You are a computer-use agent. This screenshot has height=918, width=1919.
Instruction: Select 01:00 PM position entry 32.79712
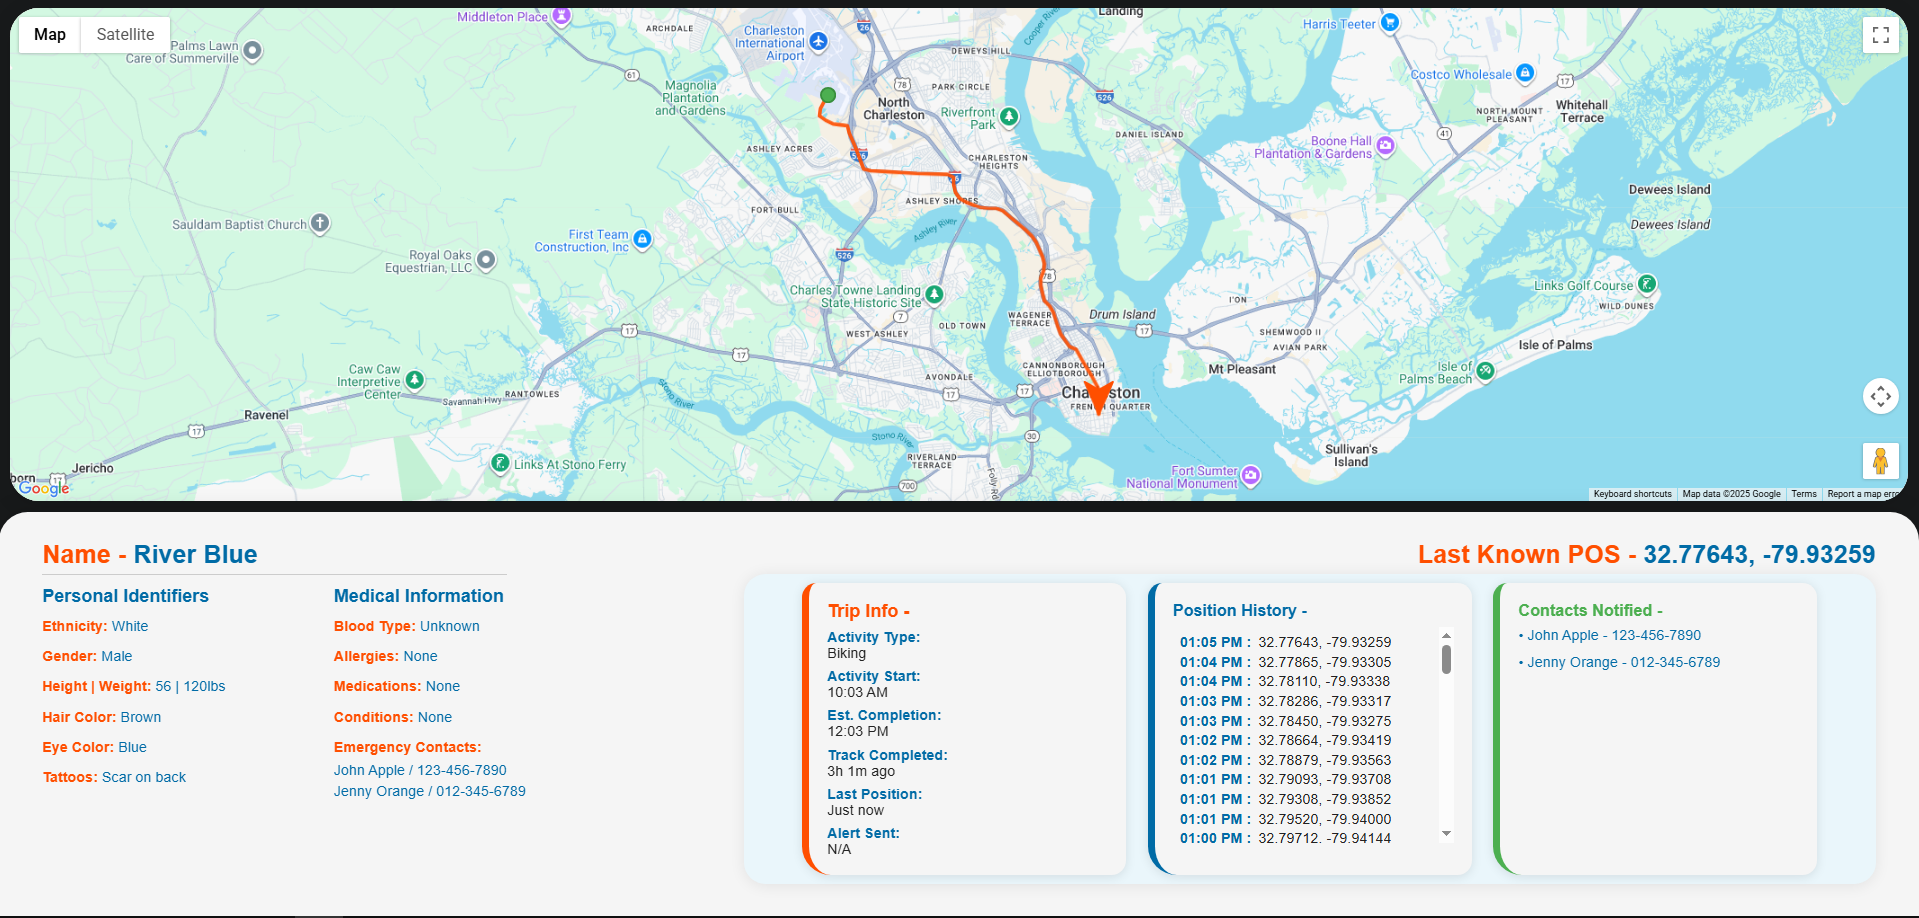click(x=1285, y=838)
